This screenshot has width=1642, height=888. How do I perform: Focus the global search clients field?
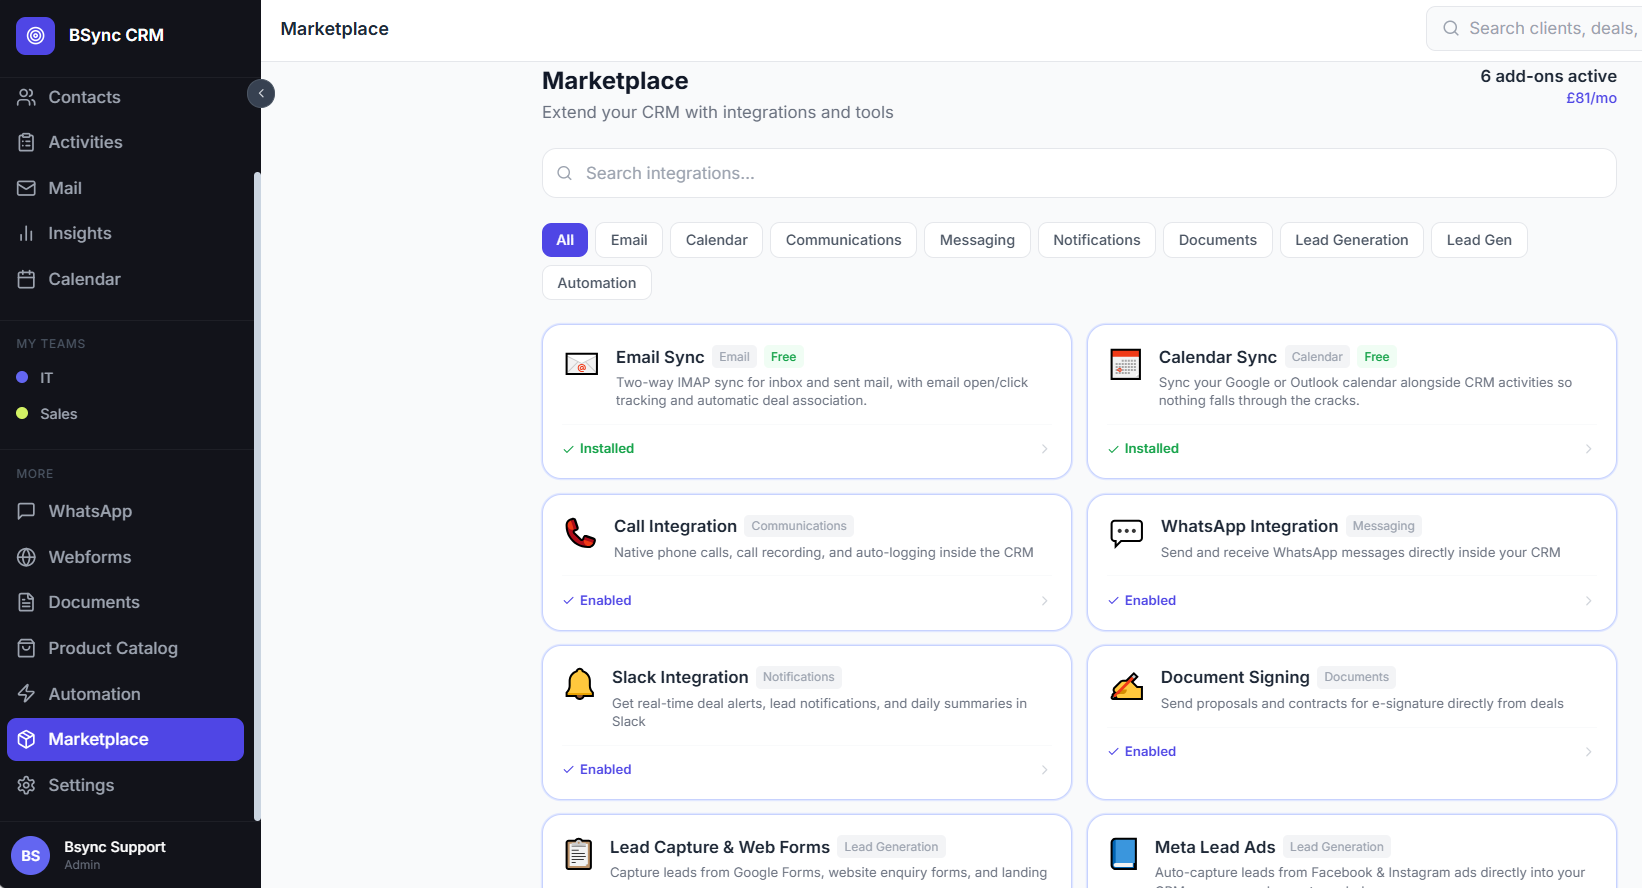click(x=1534, y=28)
